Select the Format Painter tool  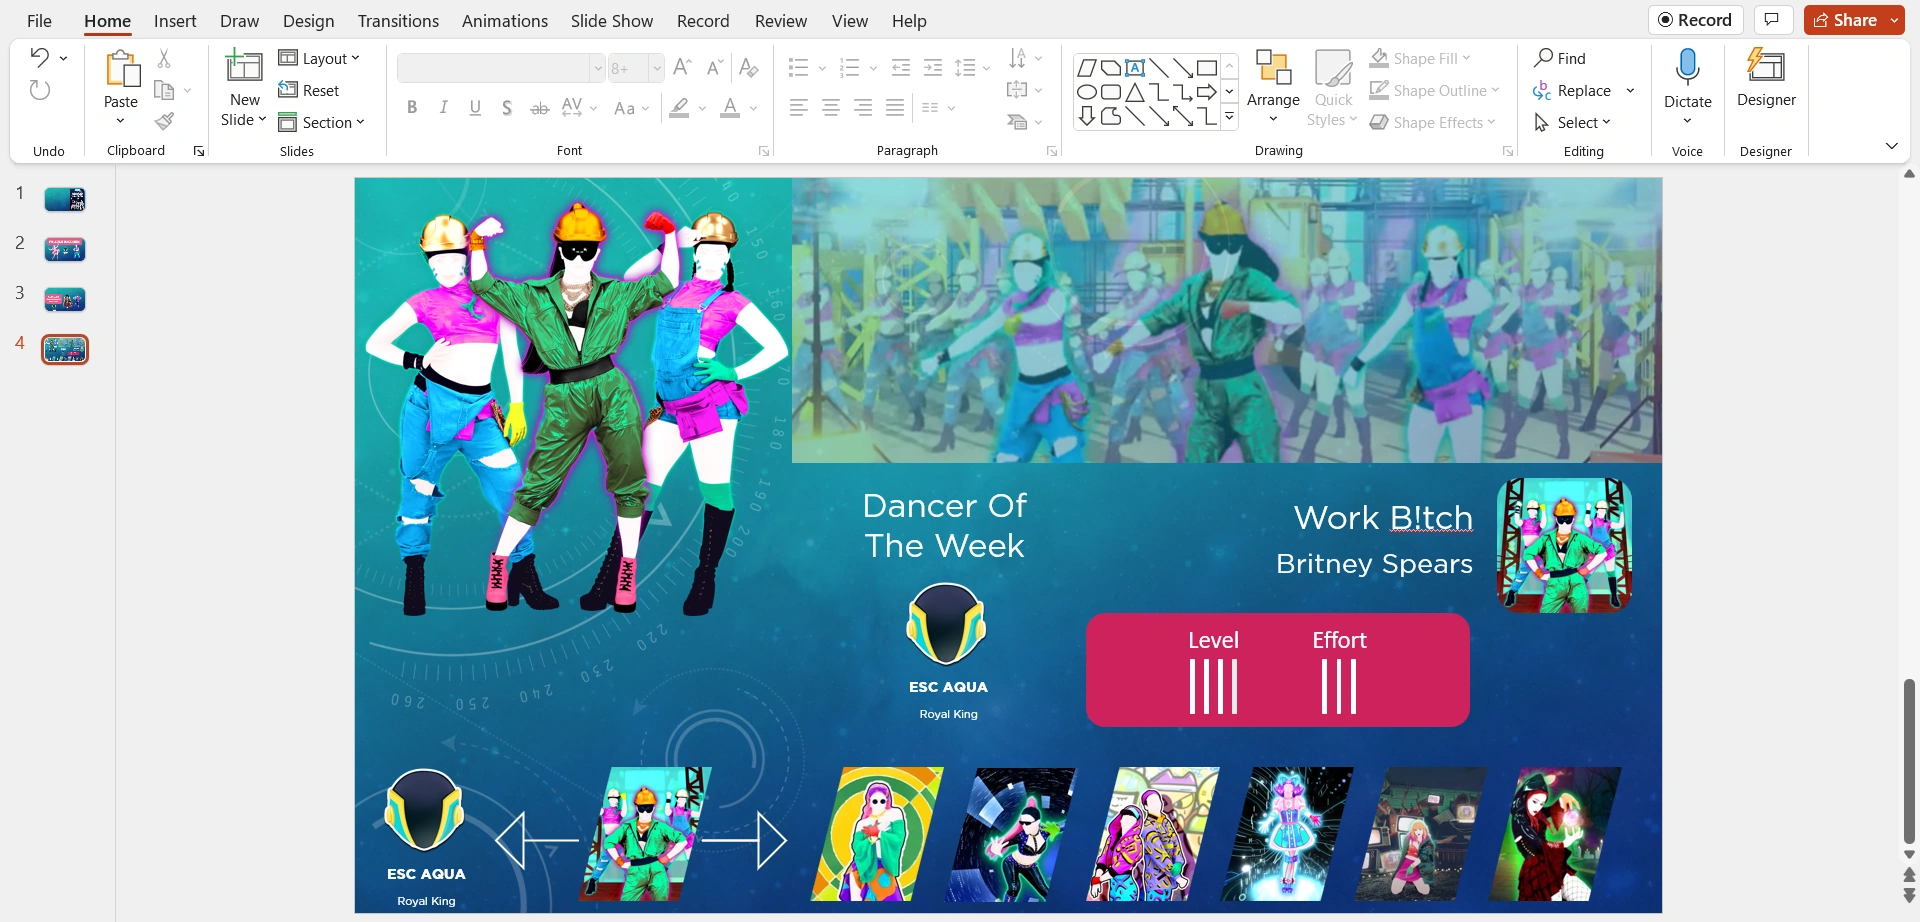[x=164, y=121]
